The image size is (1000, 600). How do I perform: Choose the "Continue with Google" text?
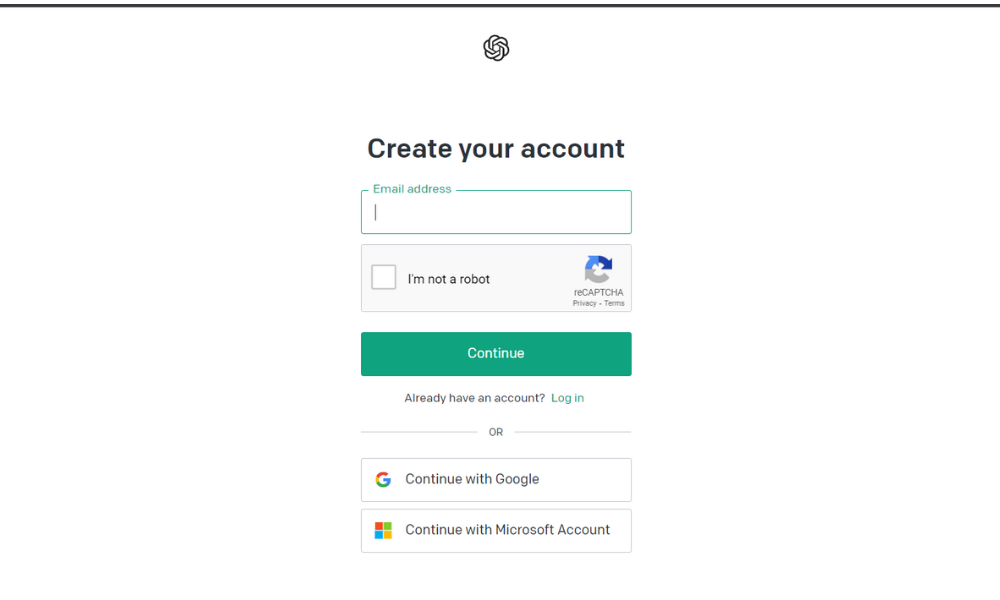472,480
